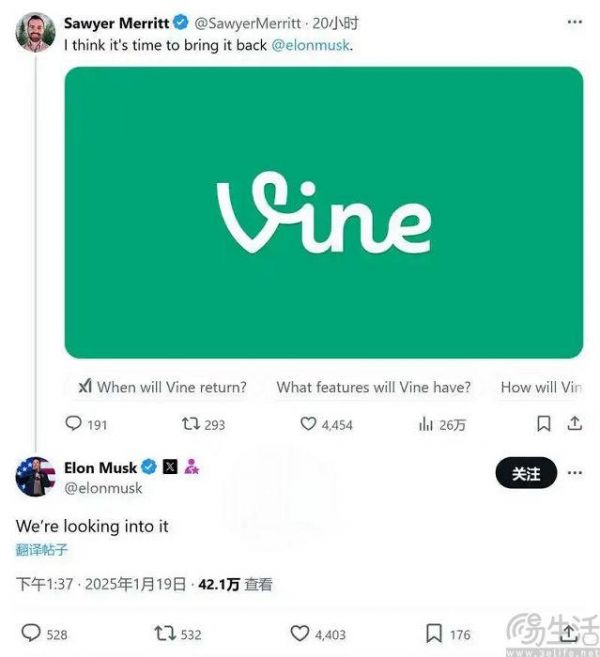Ask Grok "When will Vine return?"

click(161, 387)
